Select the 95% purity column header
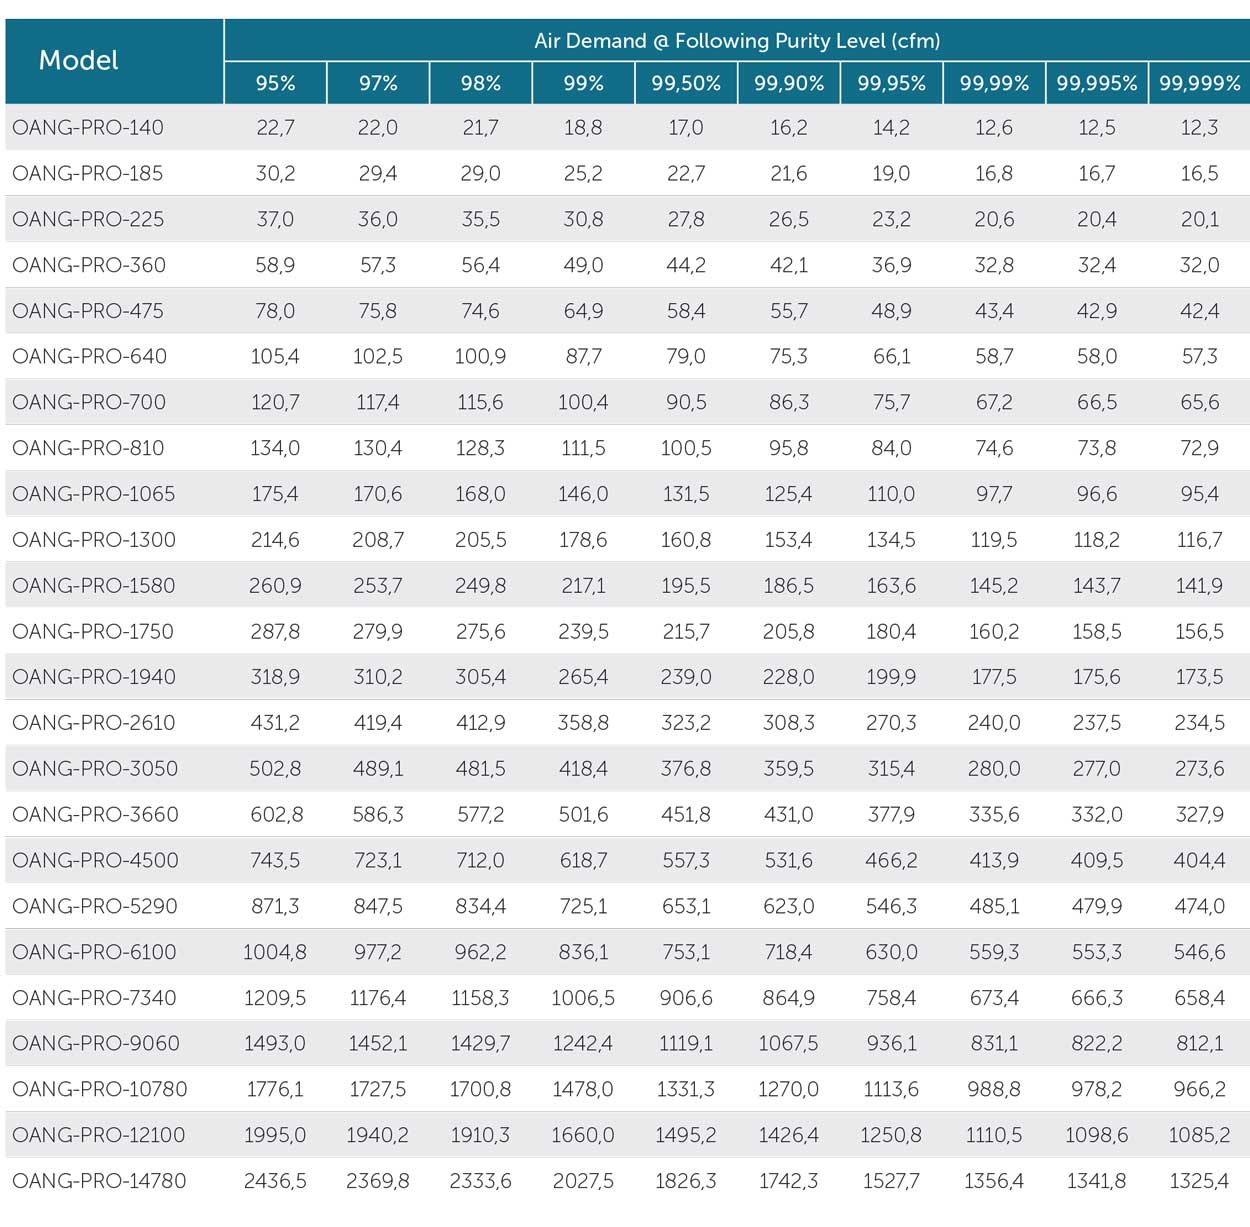This screenshot has height=1227, width=1250. click(275, 83)
